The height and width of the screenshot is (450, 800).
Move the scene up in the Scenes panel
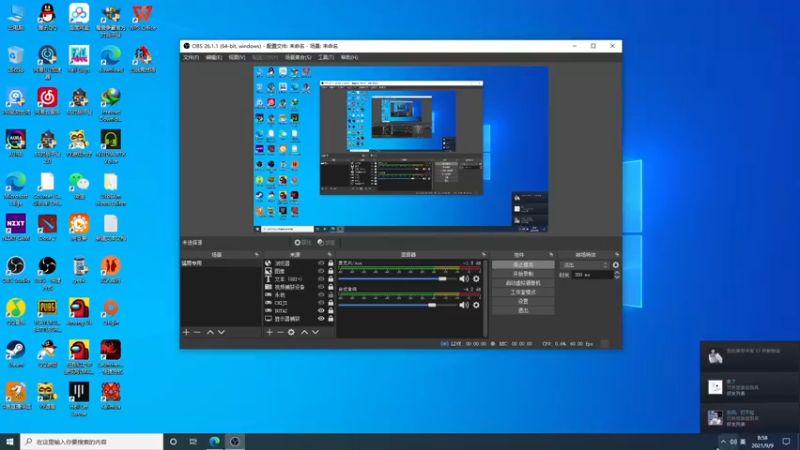click(210, 332)
